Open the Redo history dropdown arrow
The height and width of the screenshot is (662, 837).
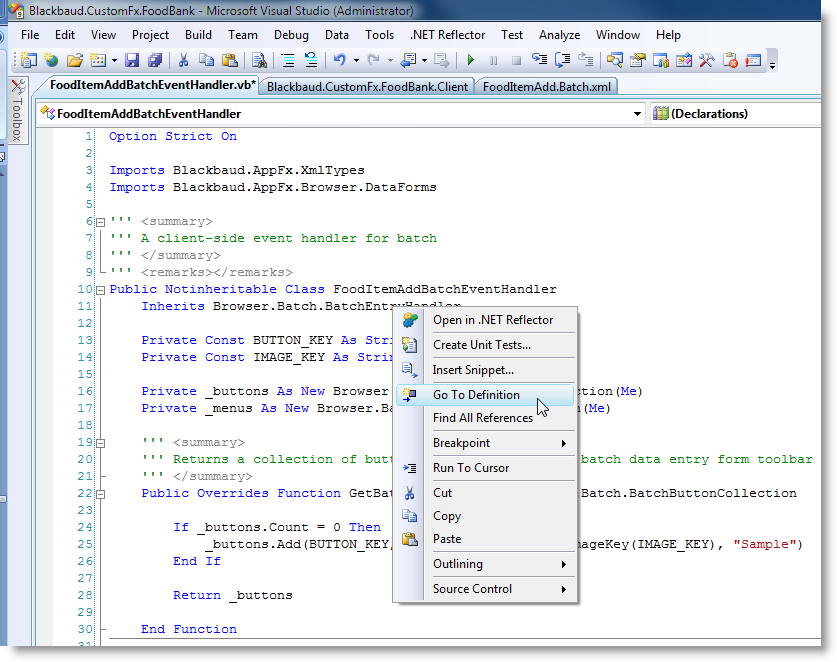point(390,61)
